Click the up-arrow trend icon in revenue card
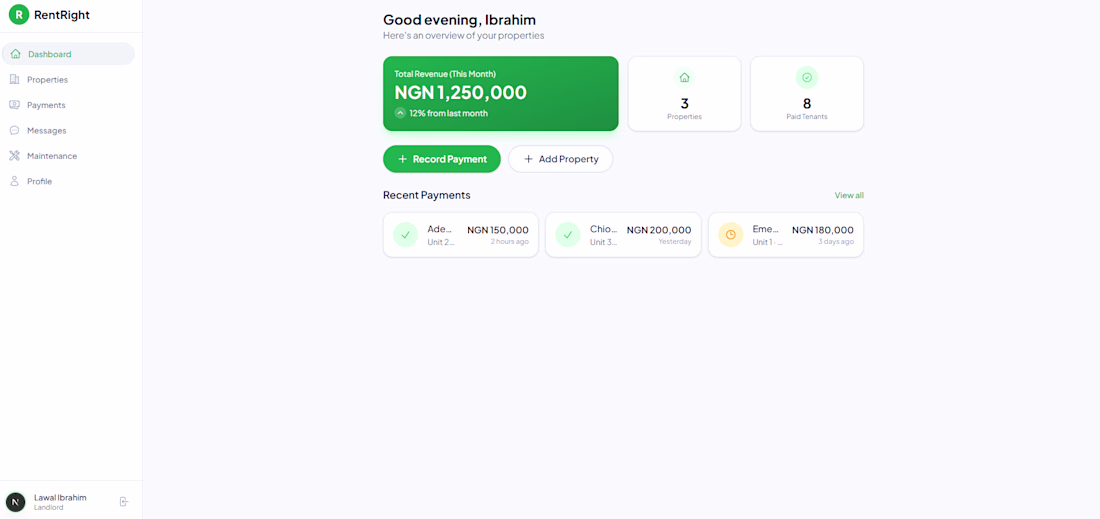The height and width of the screenshot is (519, 1100). (400, 113)
